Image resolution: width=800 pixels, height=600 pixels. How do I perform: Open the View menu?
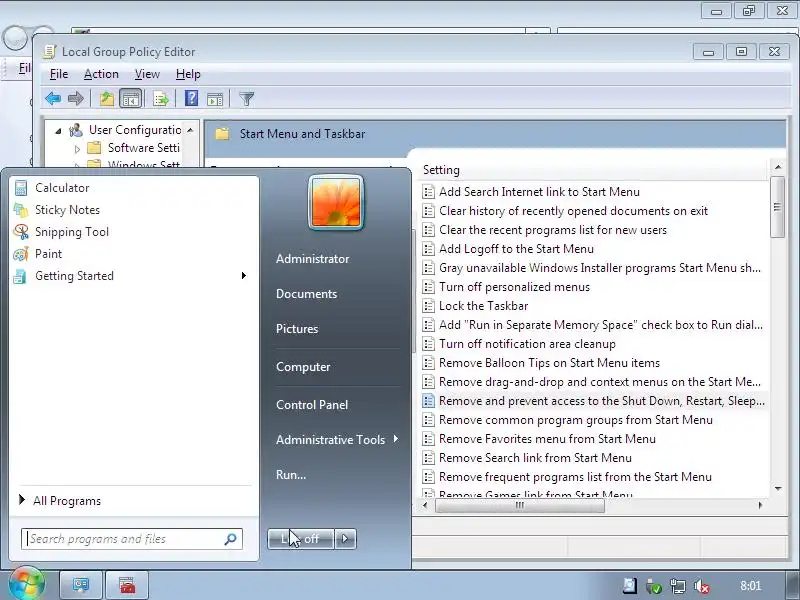(147, 74)
